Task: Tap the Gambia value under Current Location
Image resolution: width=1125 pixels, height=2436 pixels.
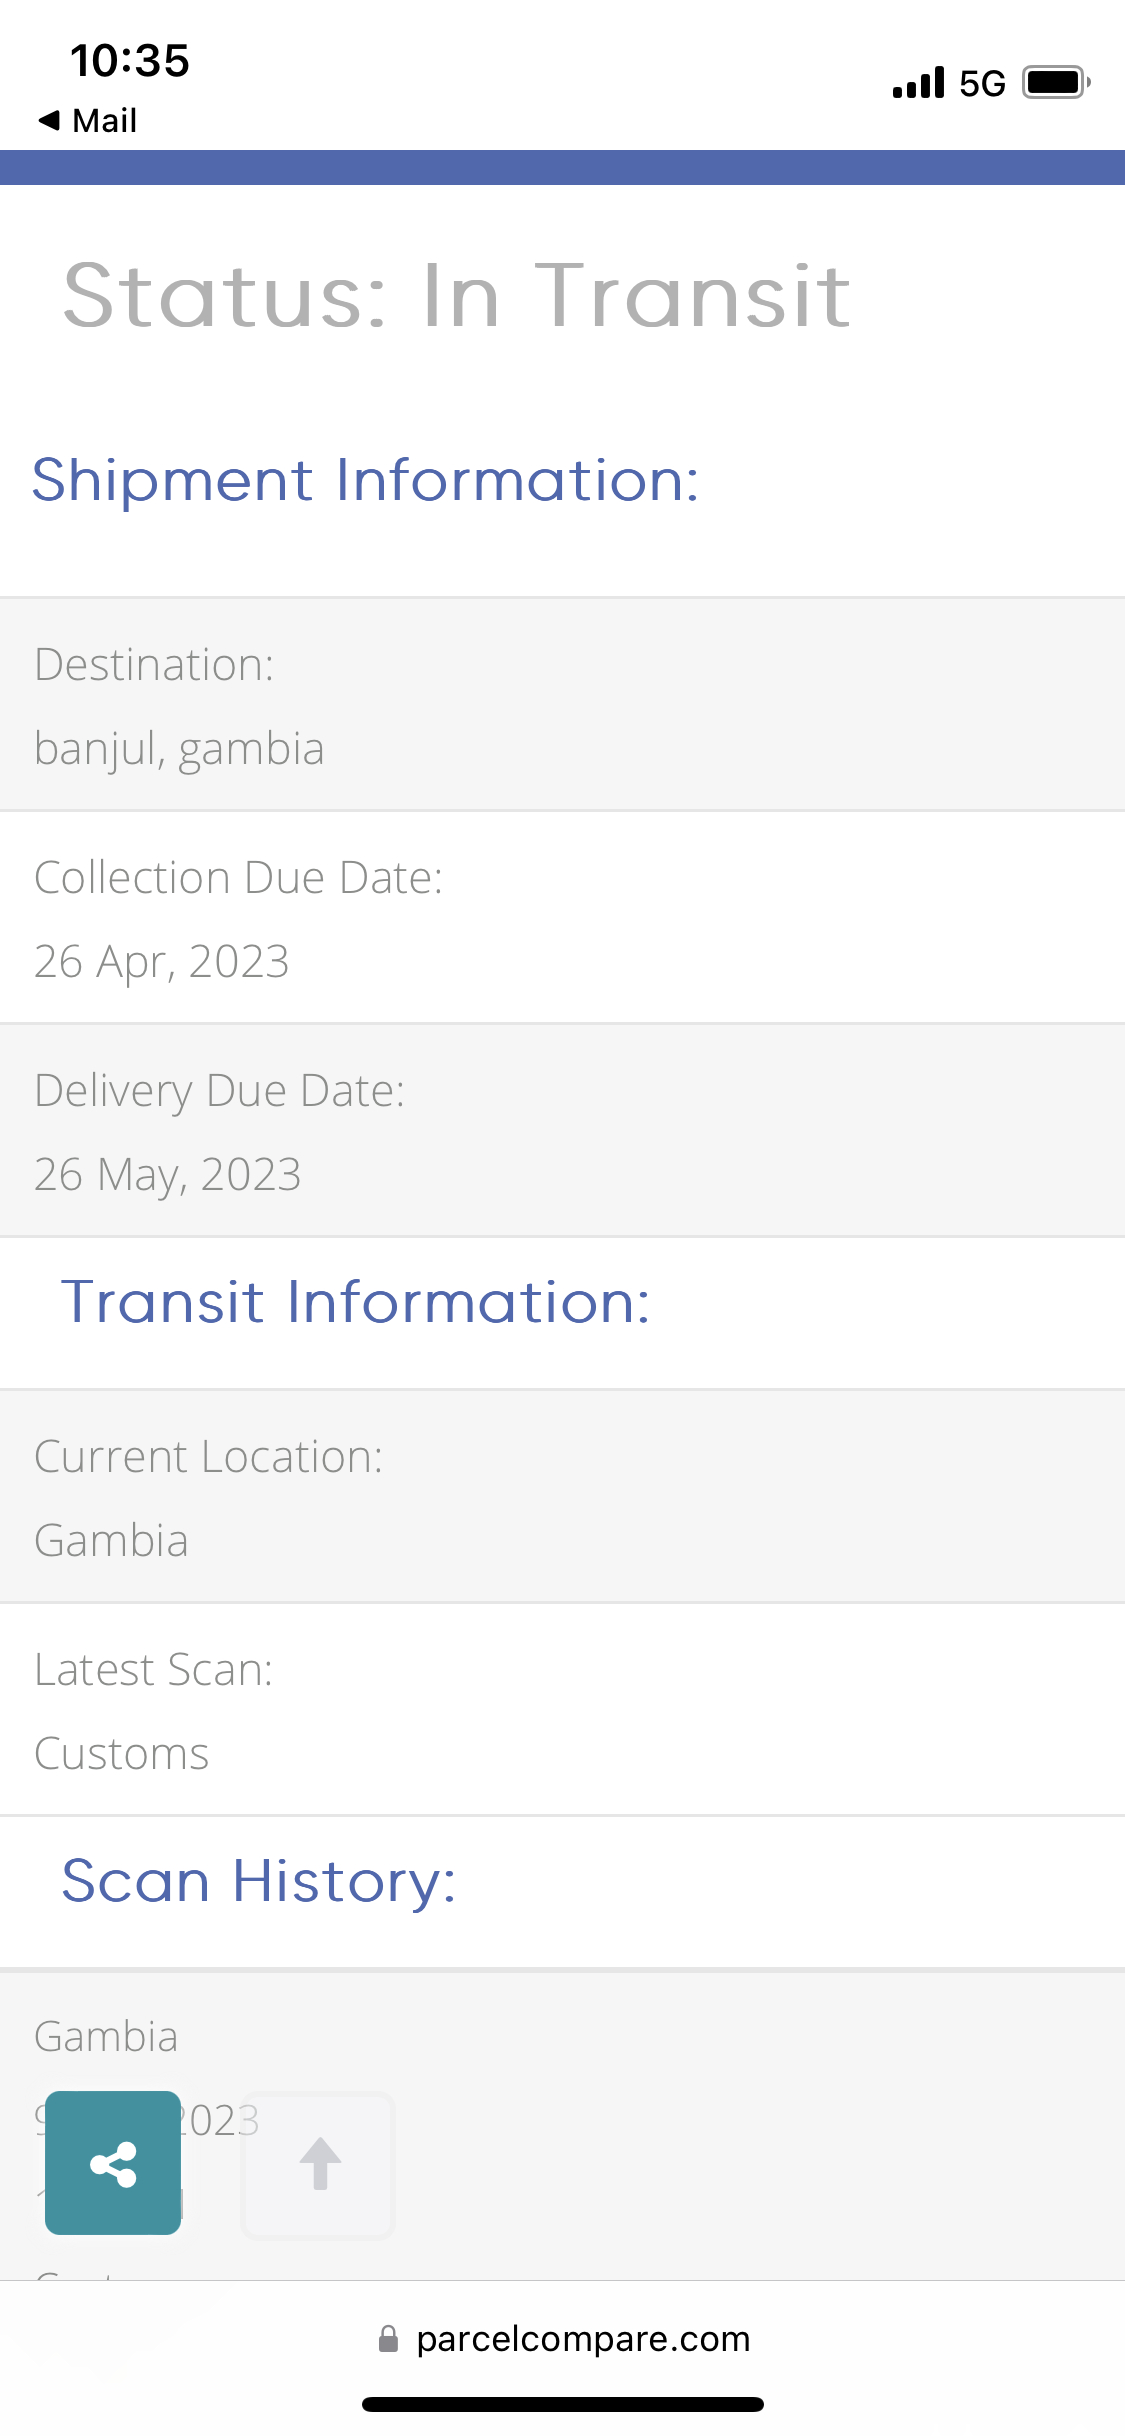Action: [x=112, y=1541]
